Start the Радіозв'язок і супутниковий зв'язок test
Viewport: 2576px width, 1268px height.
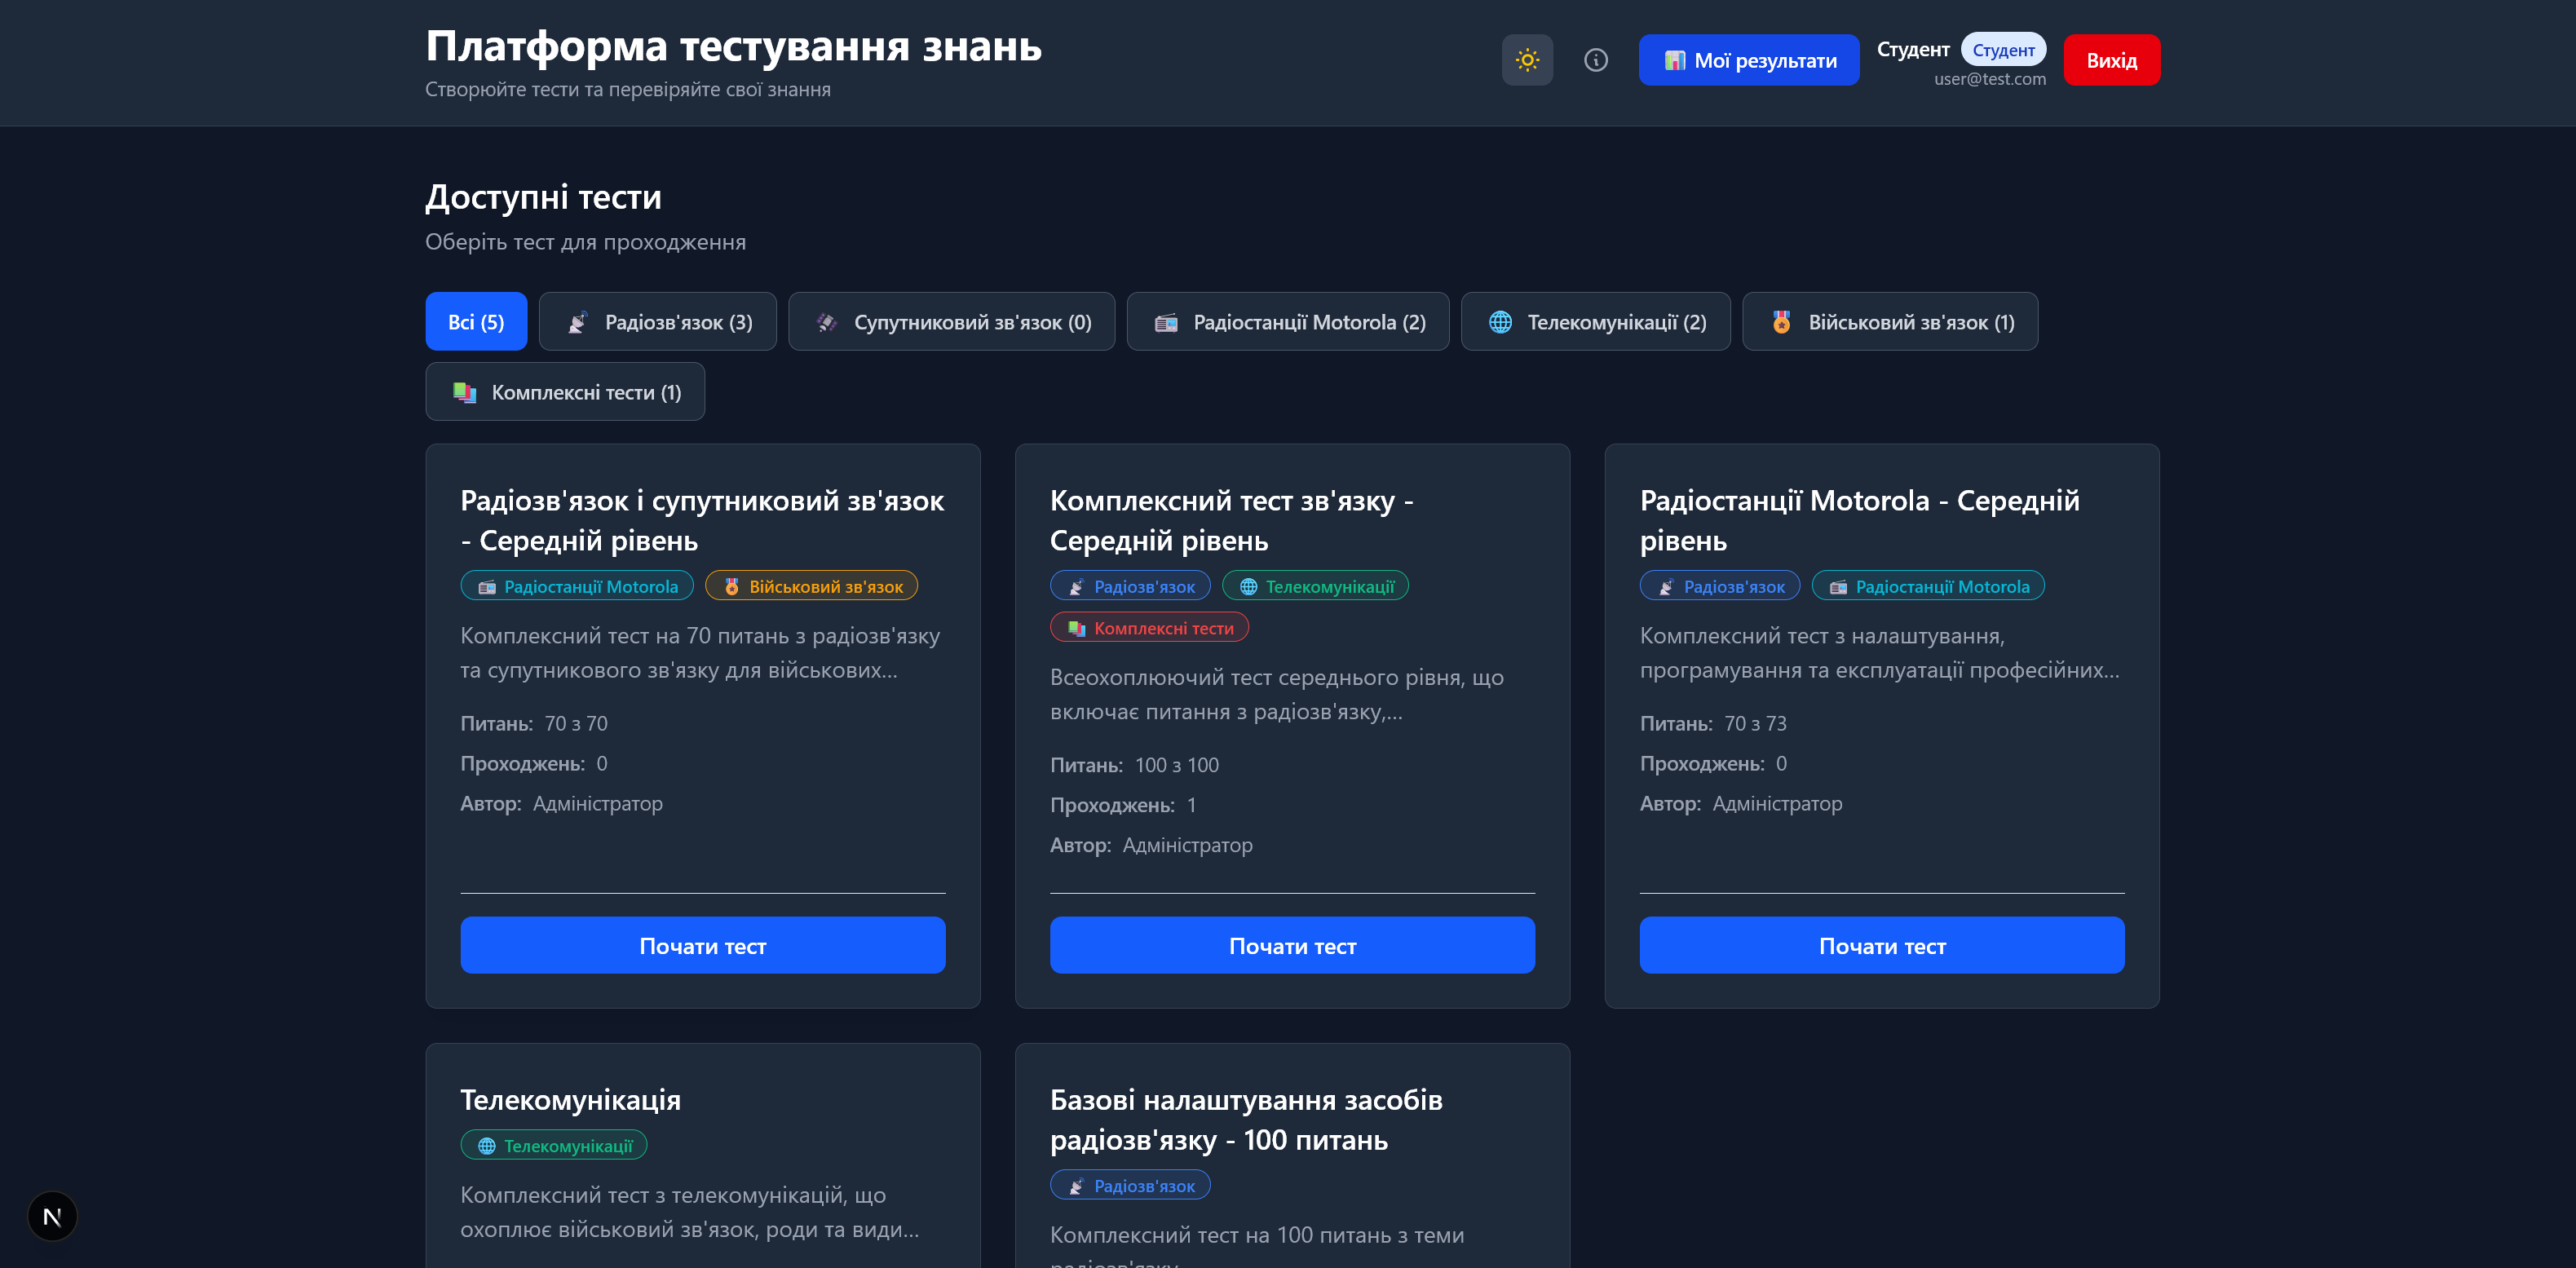pos(703,945)
